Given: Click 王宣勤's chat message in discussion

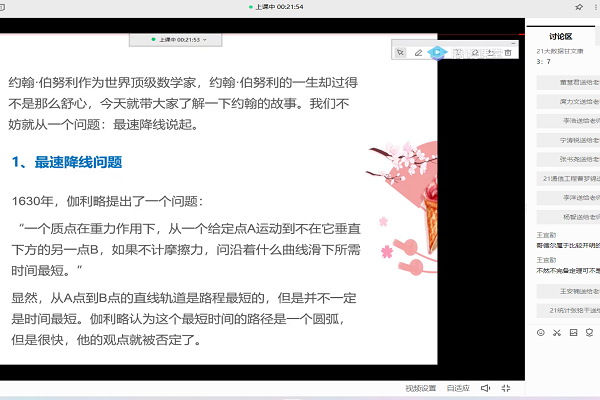Looking at the screenshot, I should point(568,245).
